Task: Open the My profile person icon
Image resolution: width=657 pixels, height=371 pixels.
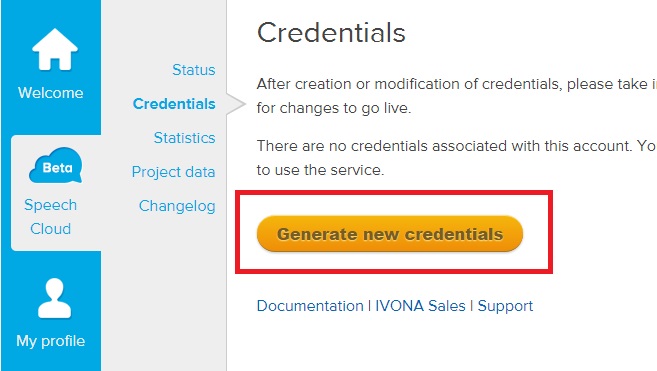Action: click(54, 298)
